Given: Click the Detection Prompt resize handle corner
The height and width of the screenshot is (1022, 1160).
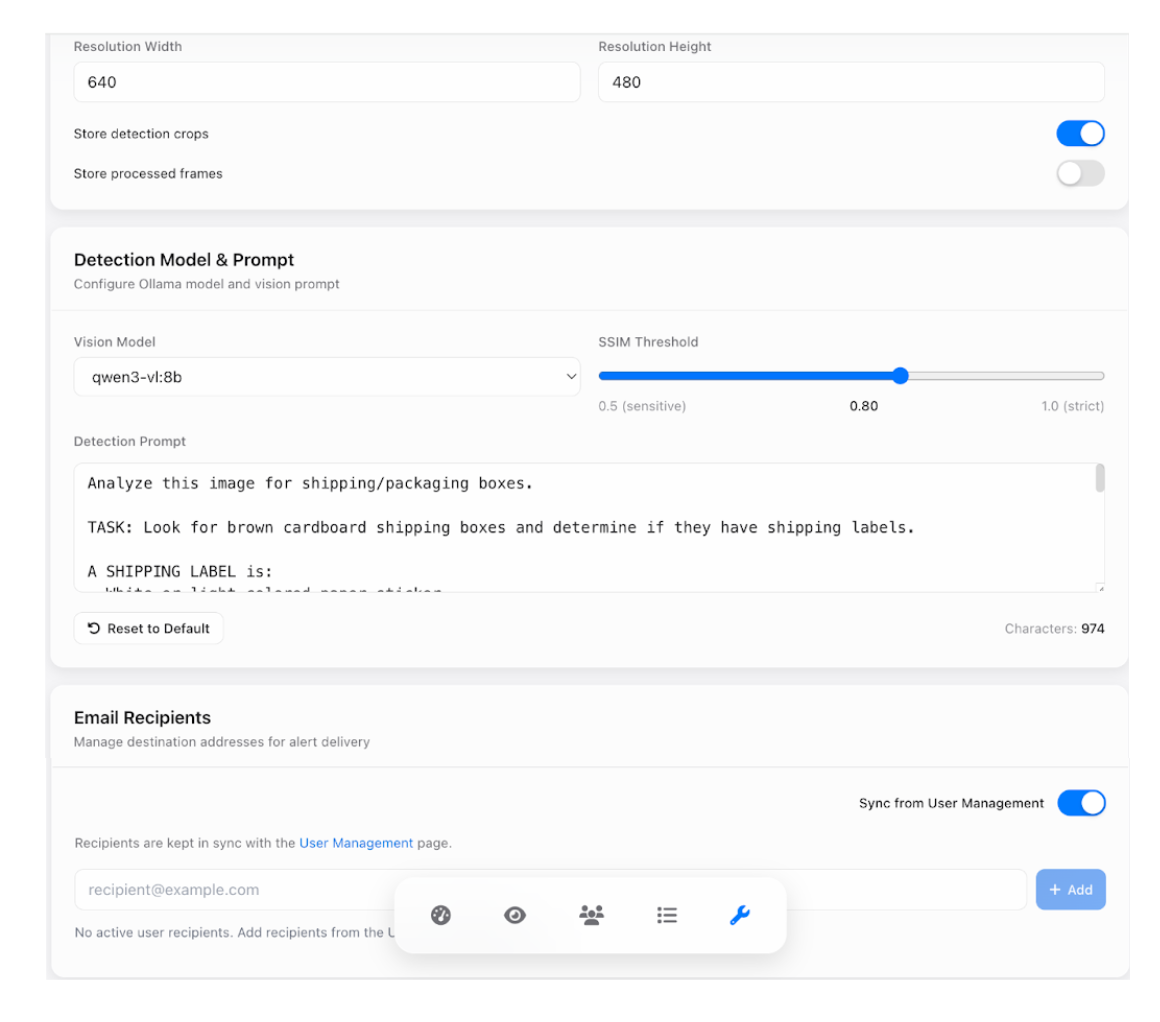Looking at the screenshot, I should click(1099, 587).
